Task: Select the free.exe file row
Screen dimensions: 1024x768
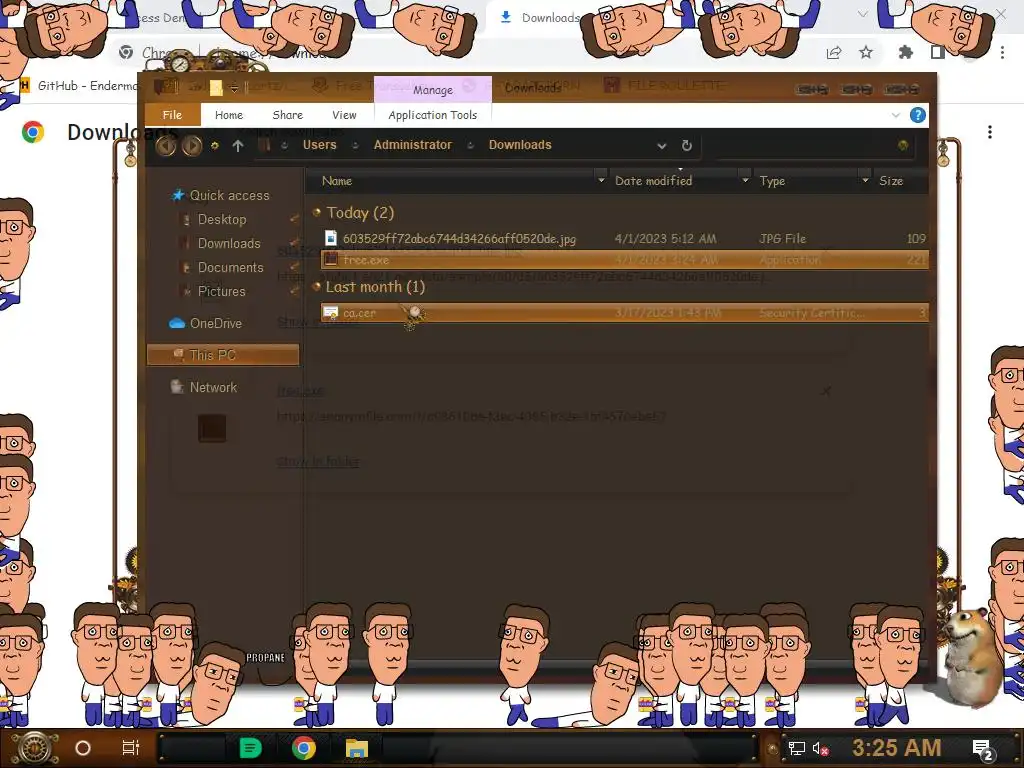Action: [624, 260]
